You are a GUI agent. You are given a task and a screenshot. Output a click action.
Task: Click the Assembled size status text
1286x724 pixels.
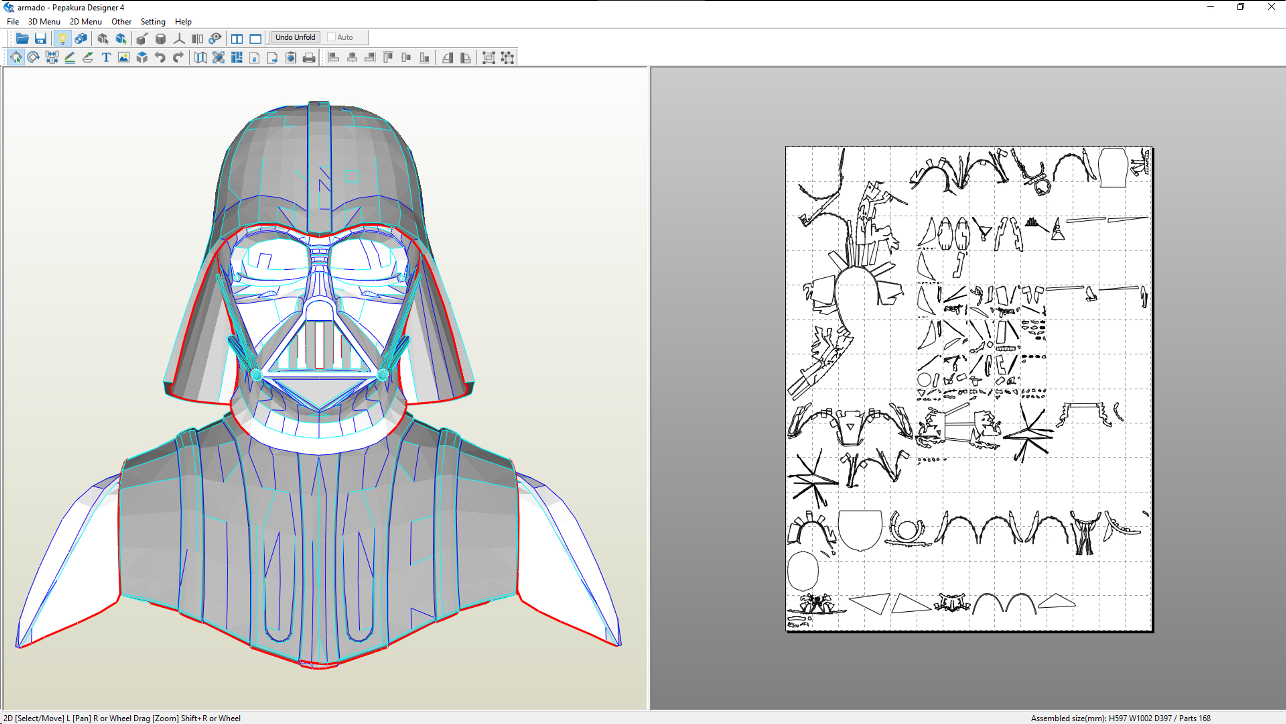[x=1121, y=718]
